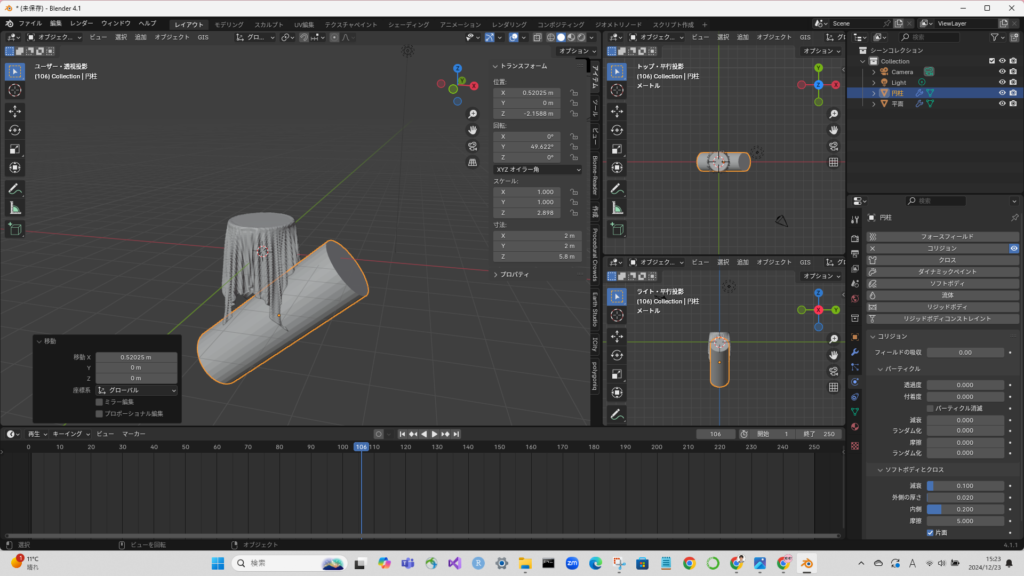Click the リジッドボディ physics button

[x=946, y=307]
